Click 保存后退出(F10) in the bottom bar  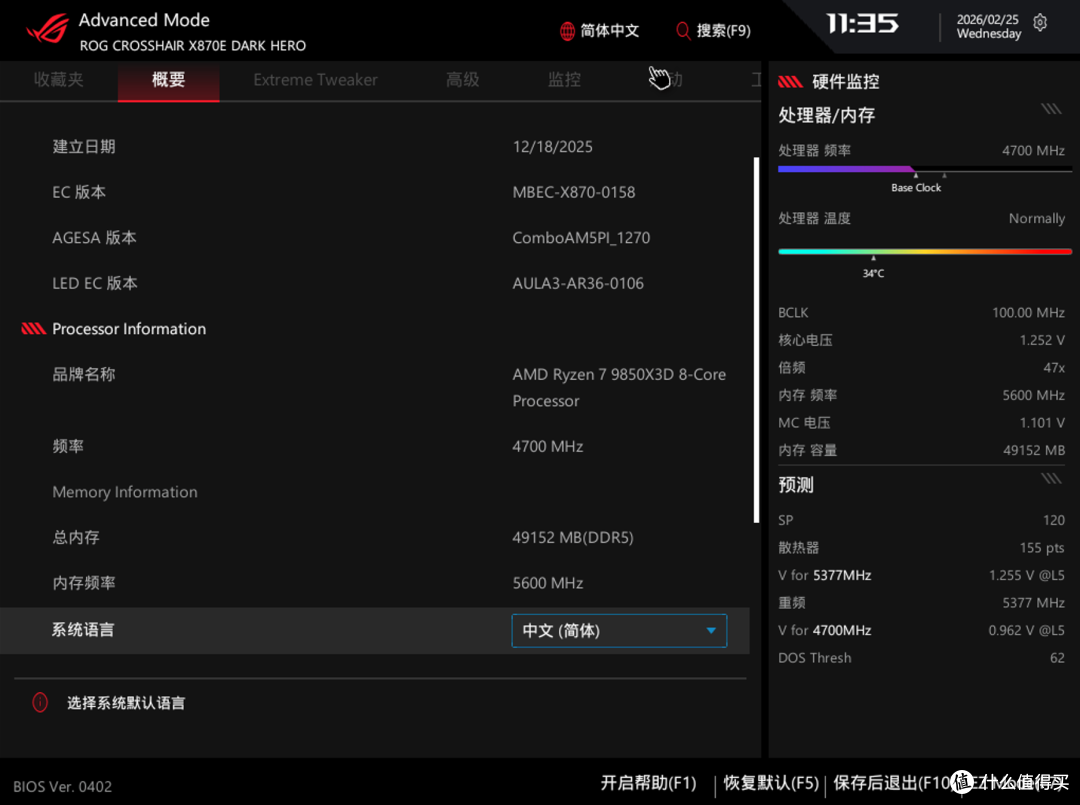point(892,783)
